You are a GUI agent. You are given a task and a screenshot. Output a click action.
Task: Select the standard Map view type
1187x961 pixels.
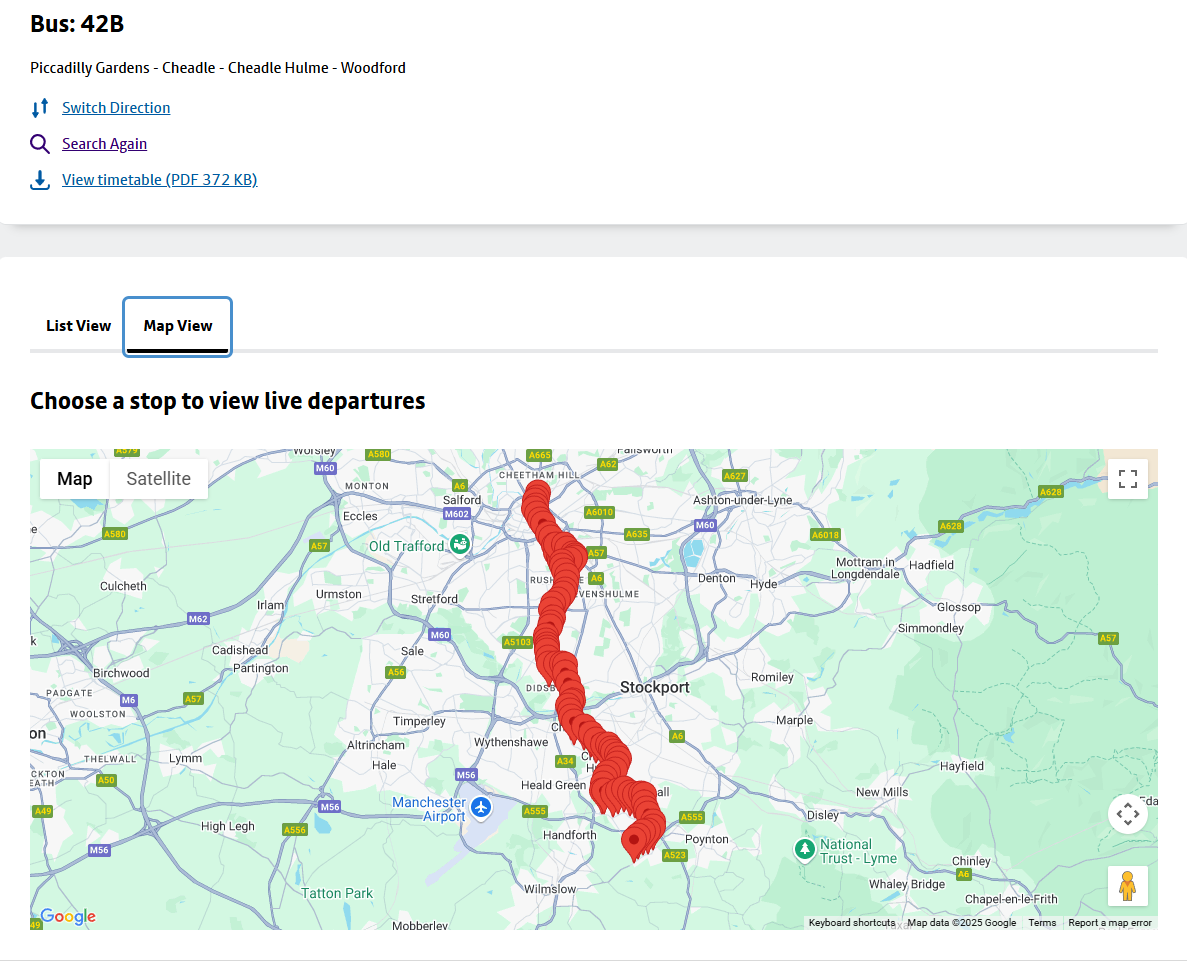(x=75, y=479)
